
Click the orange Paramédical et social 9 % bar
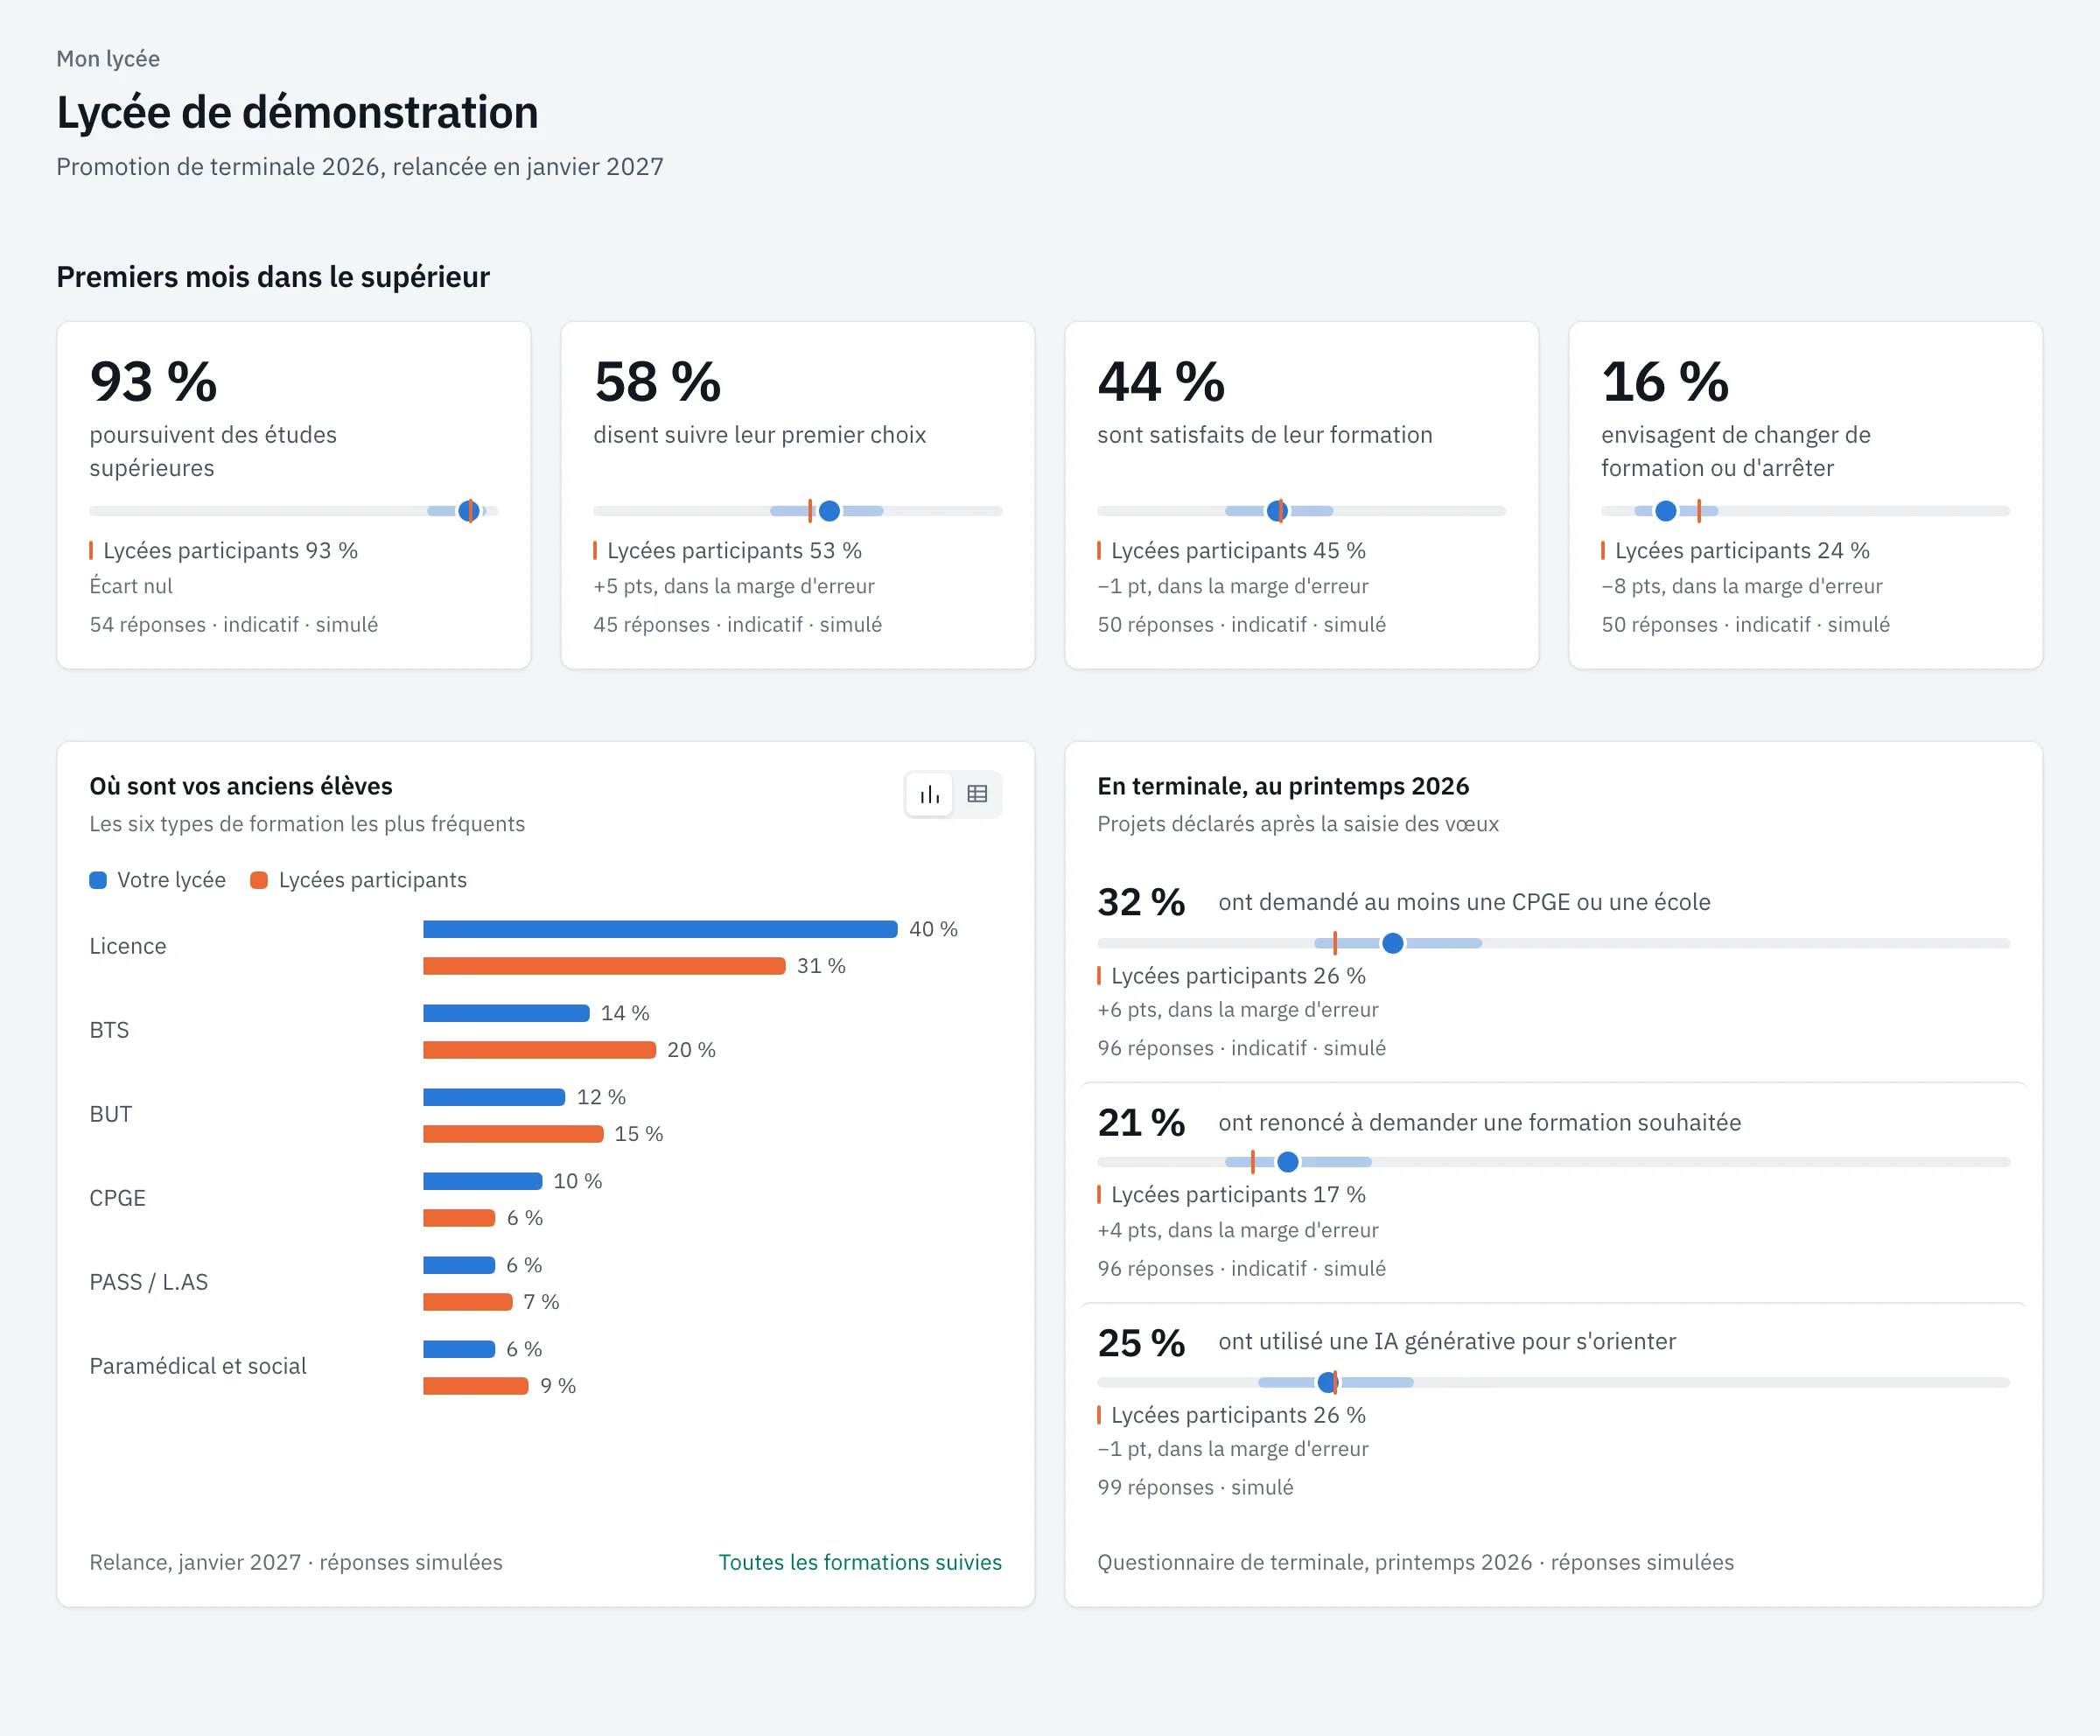[x=475, y=1386]
